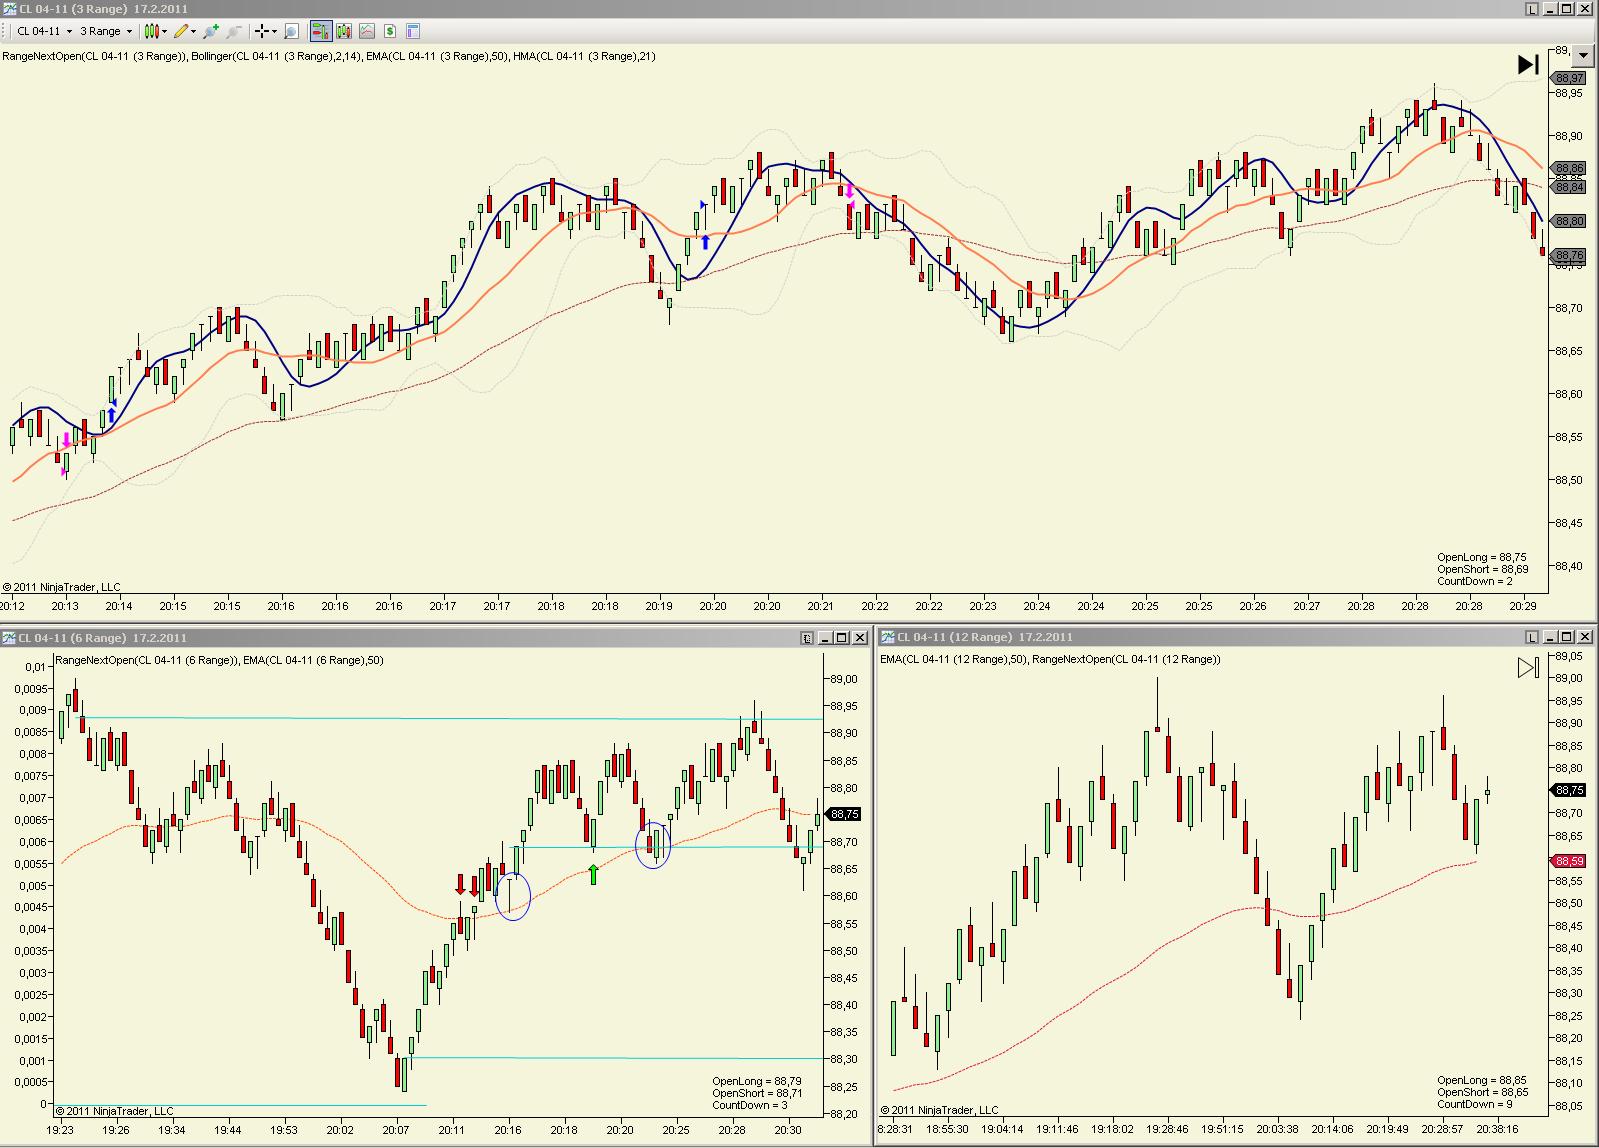Maximize the 6 Range chart window
The image size is (1599, 1148).
click(842, 638)
